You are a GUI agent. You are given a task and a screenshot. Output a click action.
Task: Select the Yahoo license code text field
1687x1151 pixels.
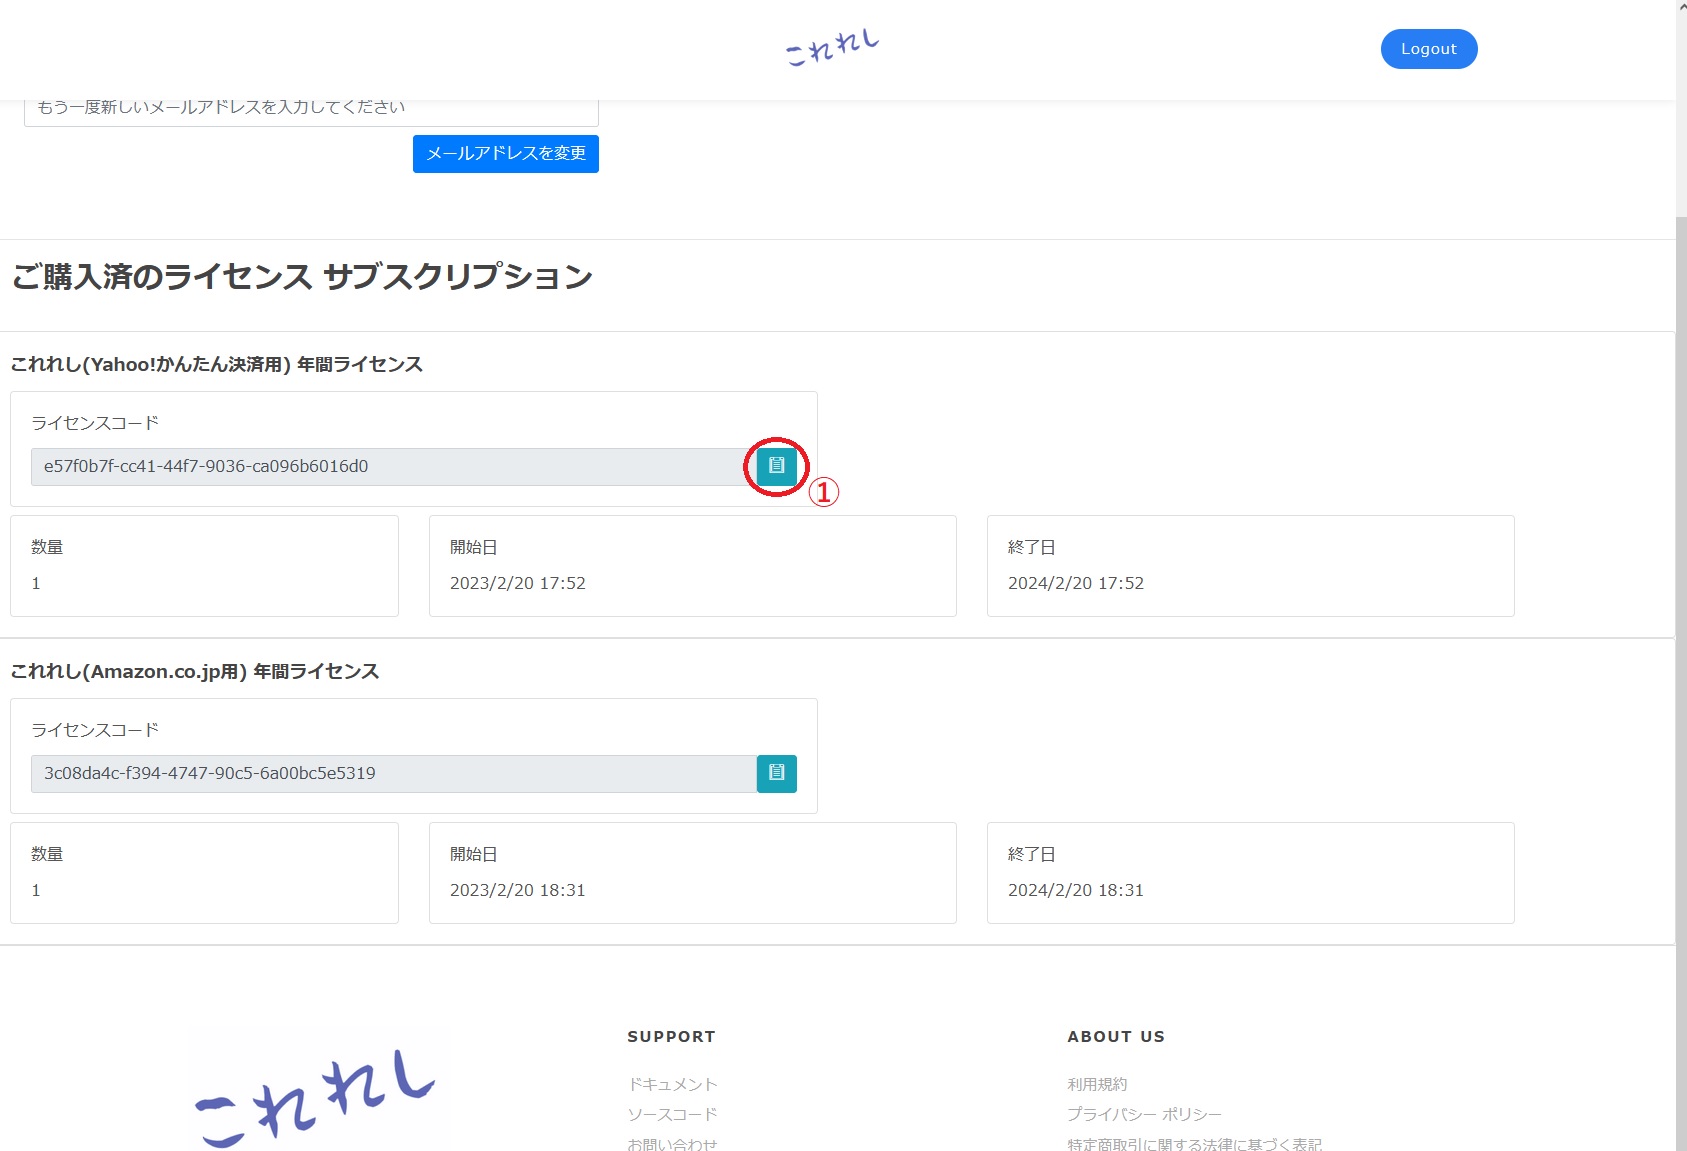click(x=392, y=467)
